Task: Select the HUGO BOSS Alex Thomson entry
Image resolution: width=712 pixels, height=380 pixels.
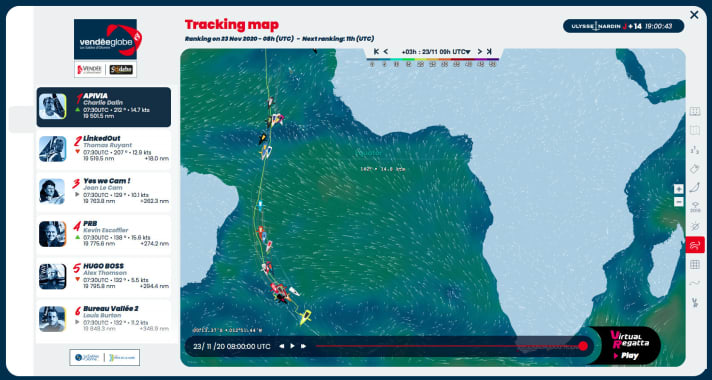Action: [104, 277]
